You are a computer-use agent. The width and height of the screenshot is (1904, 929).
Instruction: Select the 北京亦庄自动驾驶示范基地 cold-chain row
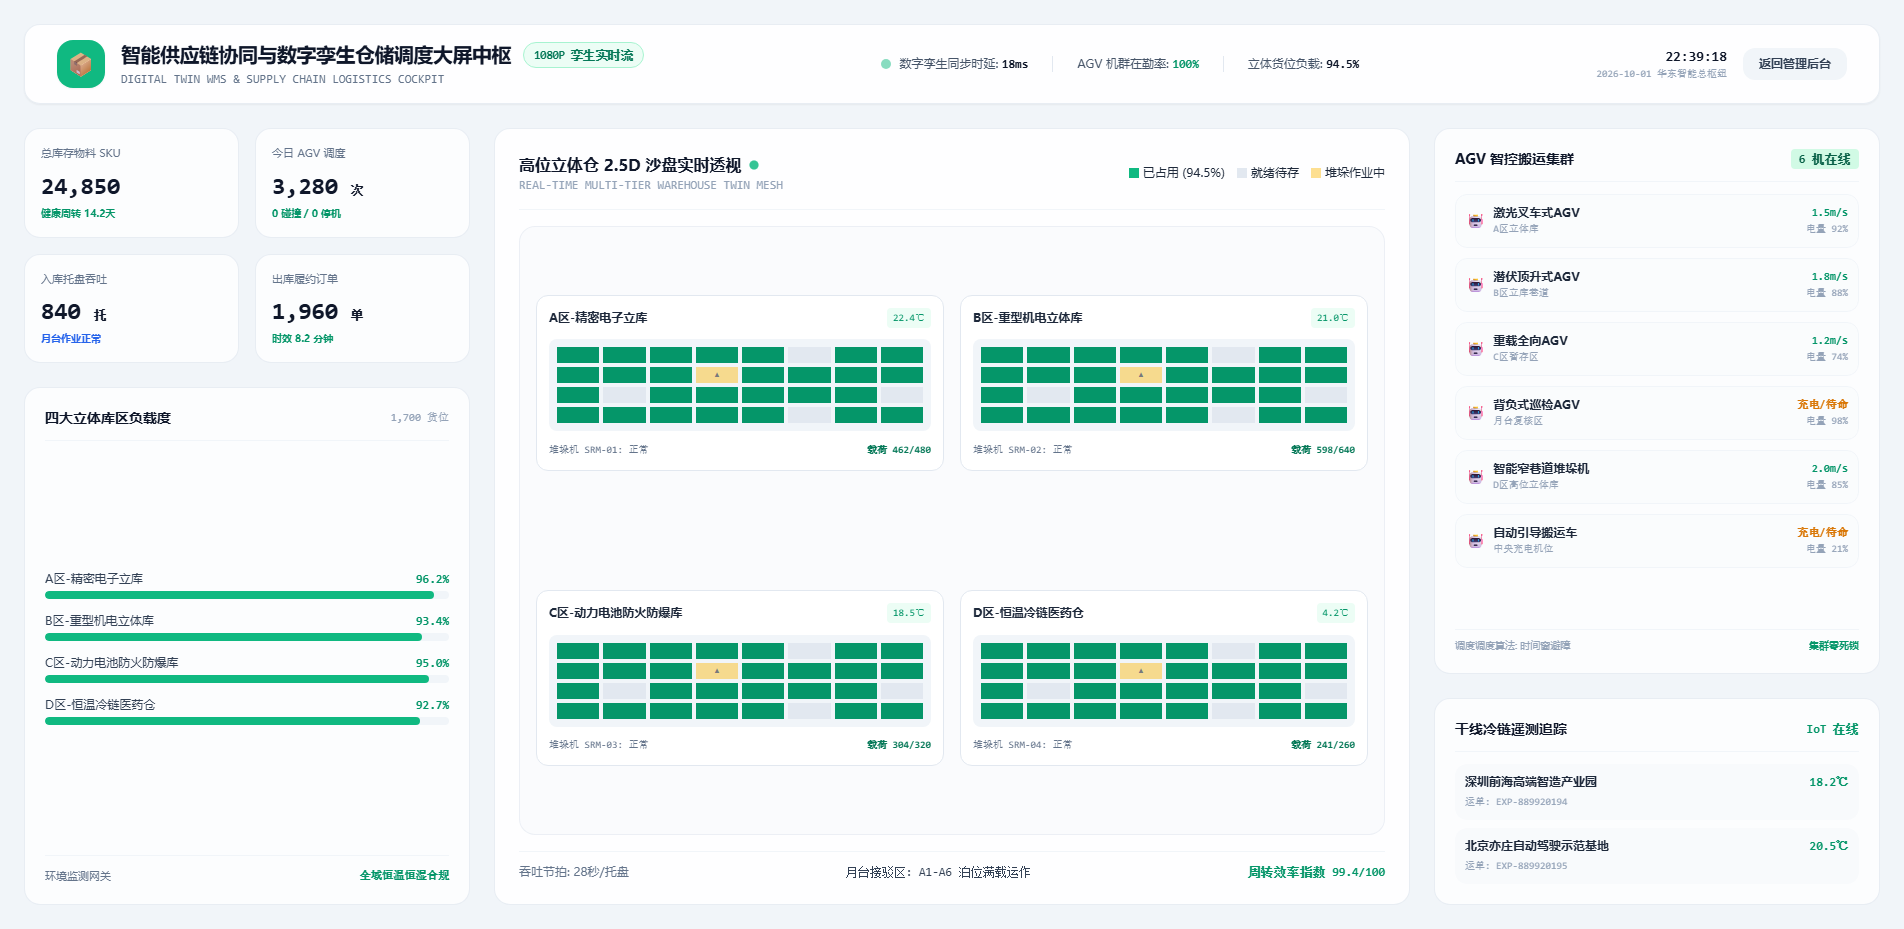click(x=1657, y=855)
